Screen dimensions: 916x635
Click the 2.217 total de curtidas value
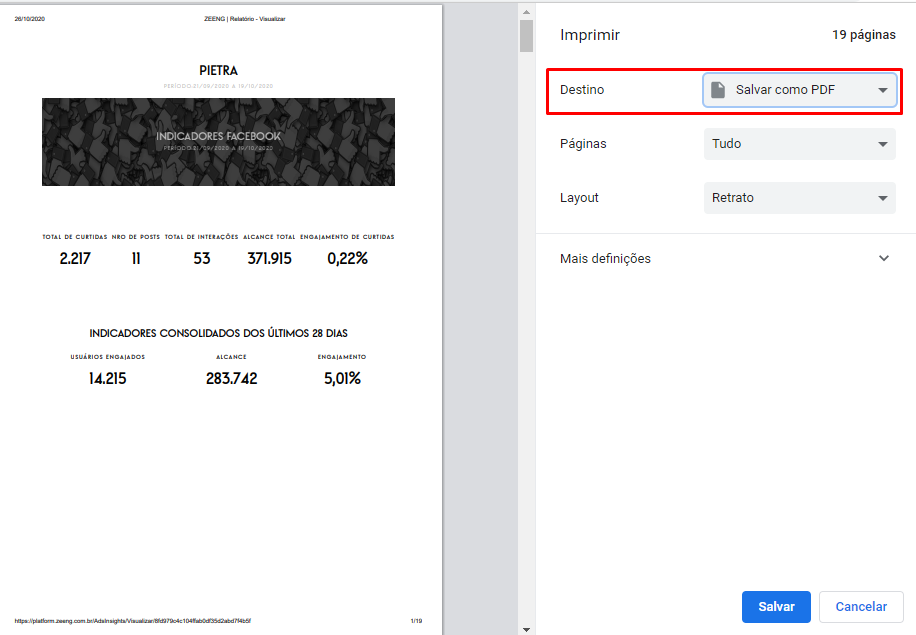click(x=75, y=259)
